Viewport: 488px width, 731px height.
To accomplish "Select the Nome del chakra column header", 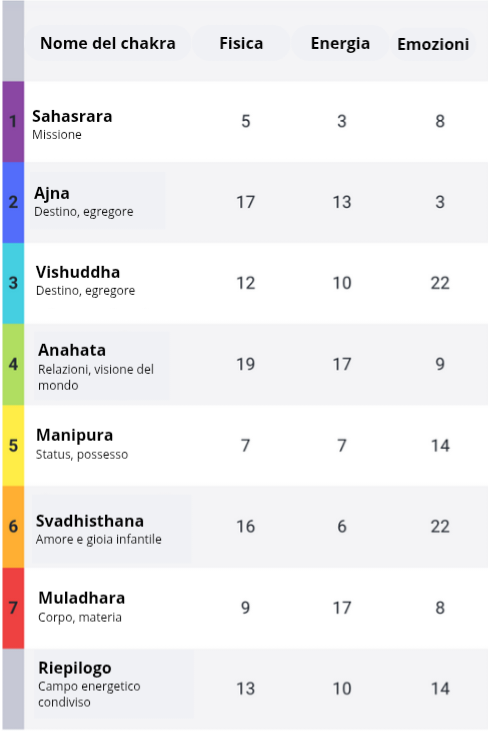I will point(108,43).
